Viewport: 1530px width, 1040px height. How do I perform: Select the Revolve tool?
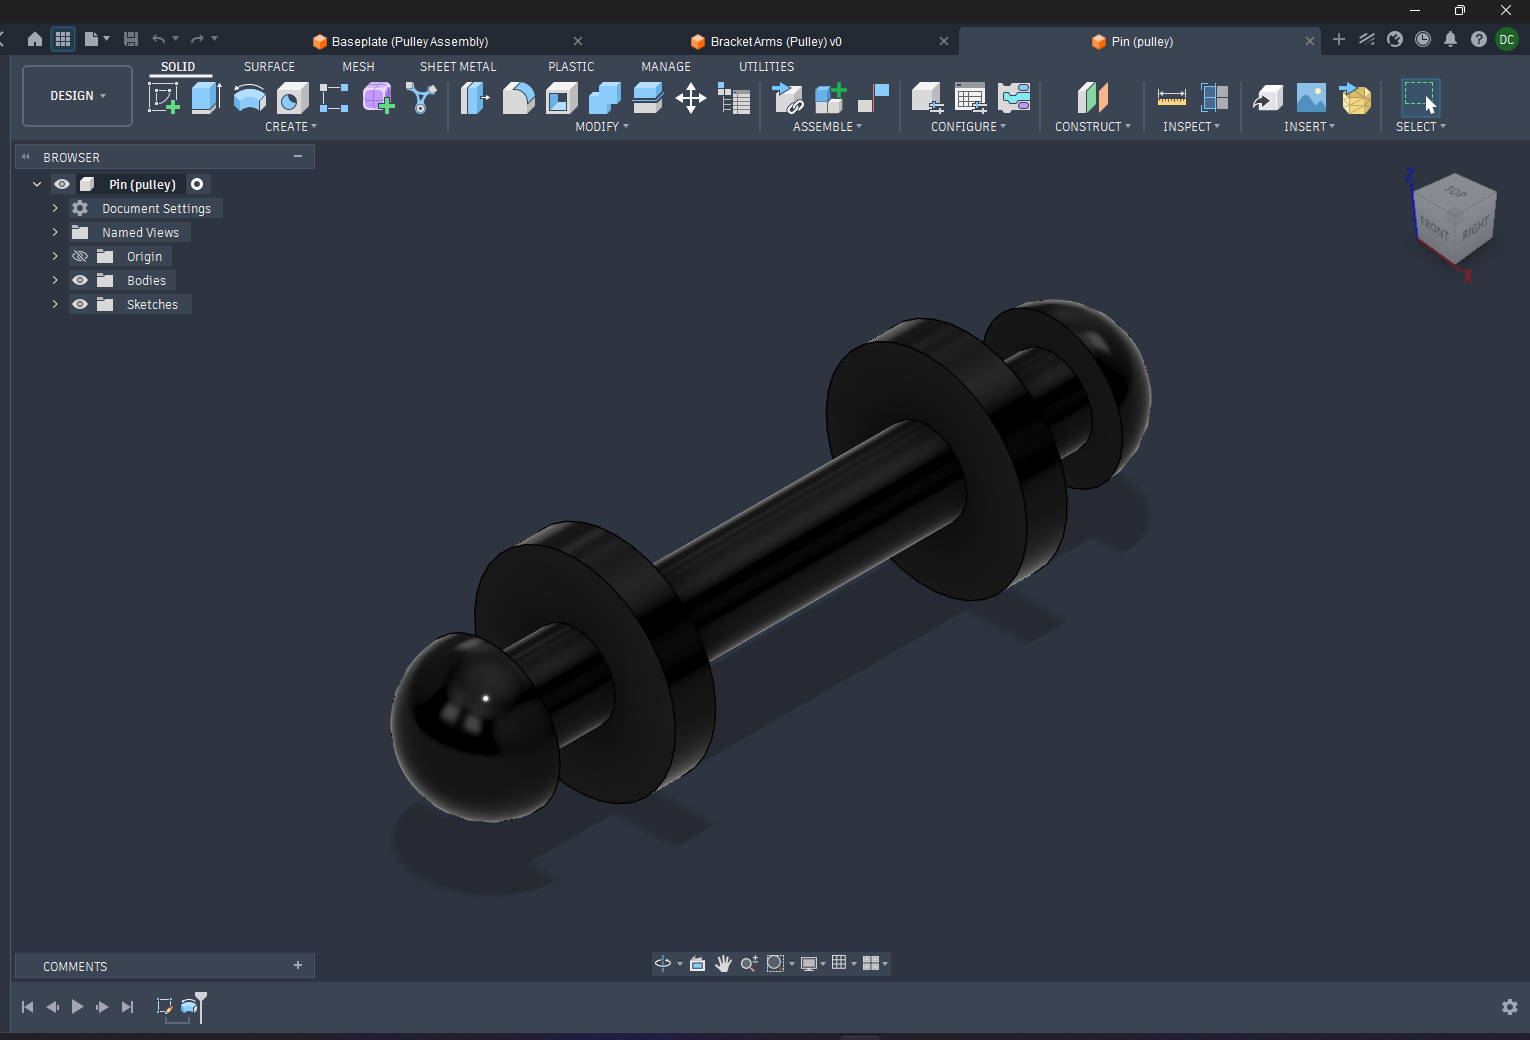coord(249,98)
